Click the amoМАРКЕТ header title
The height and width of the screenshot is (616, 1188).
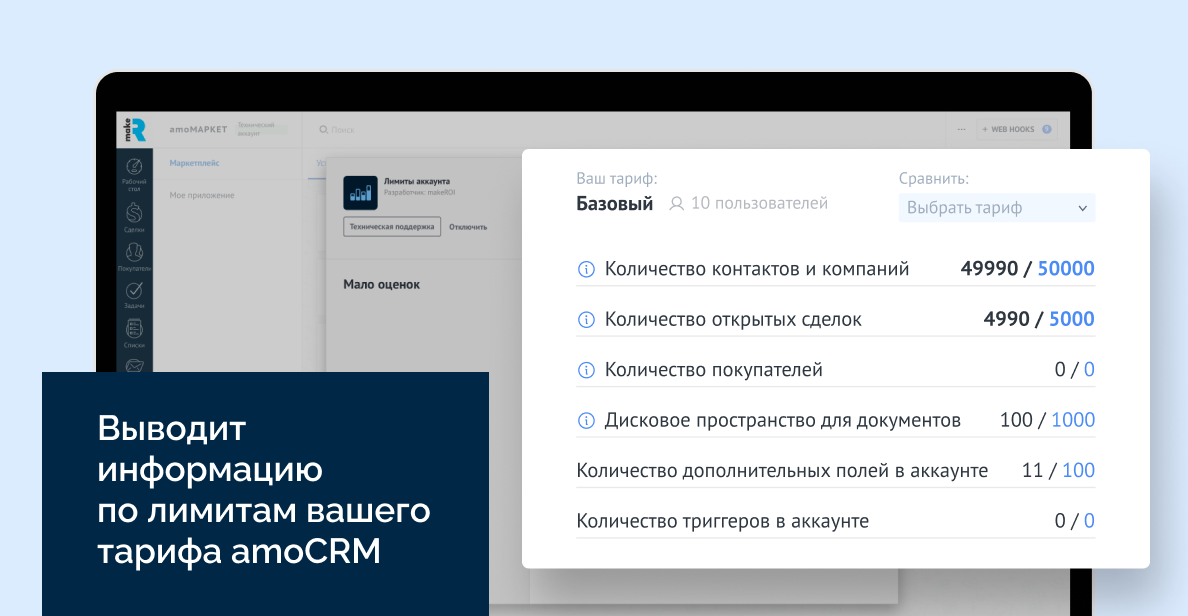198,130
